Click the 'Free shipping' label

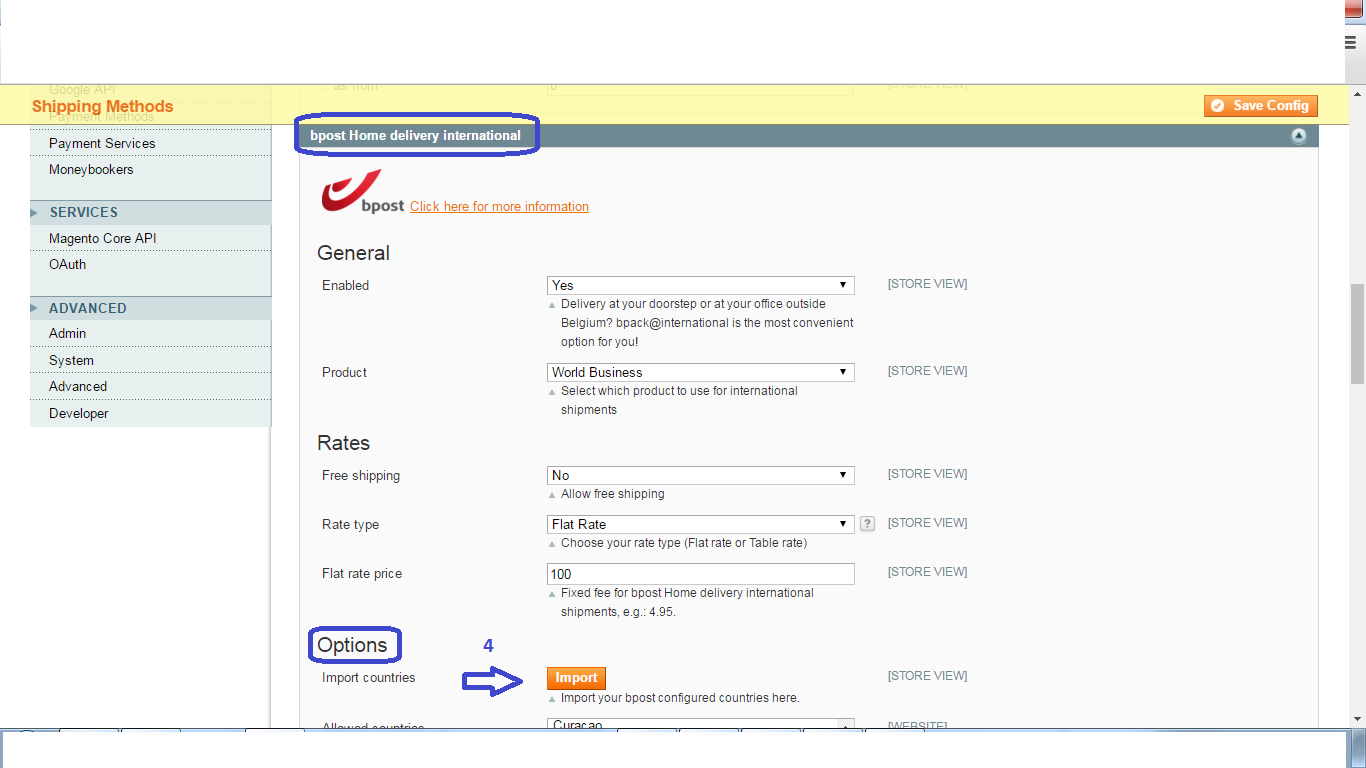click(x=361, y=475)
